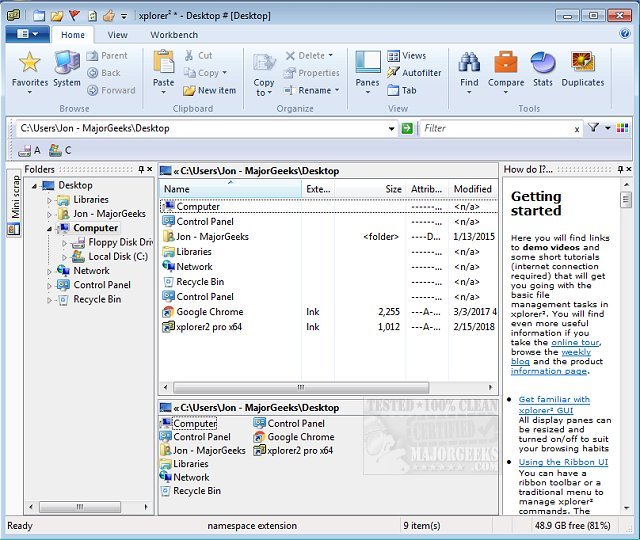Viewport: 640px width, 540px height.
Task: Toggle the Autofilter option
Action: click(413, 73)
